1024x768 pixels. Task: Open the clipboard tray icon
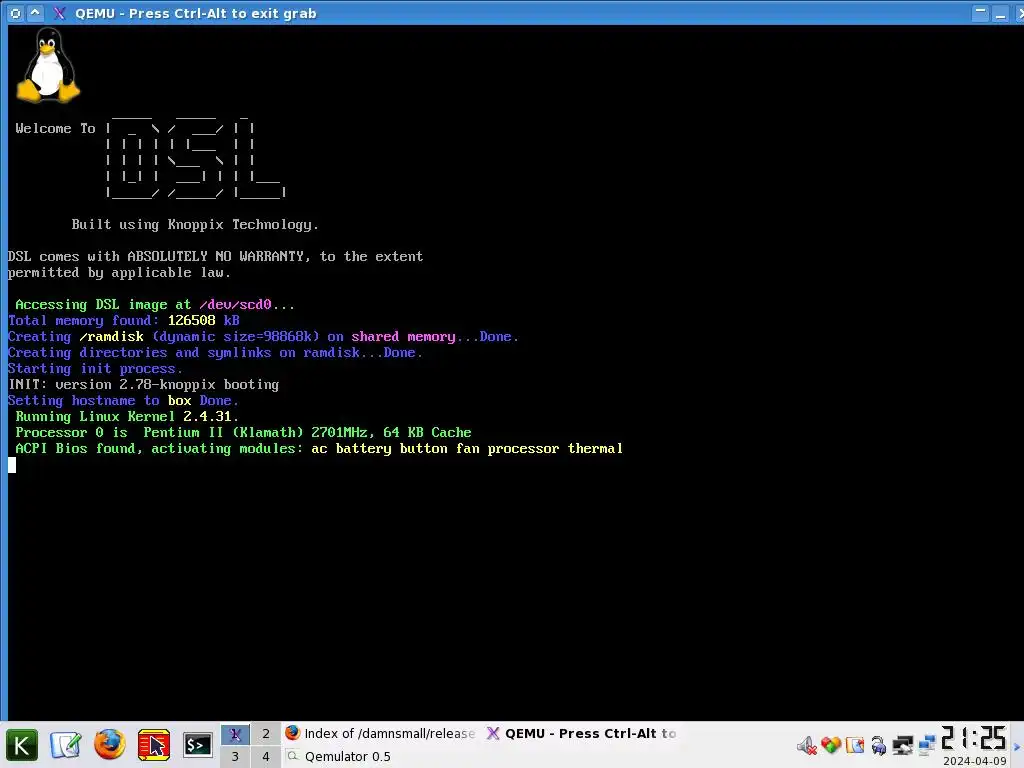click(x=855, y=745)
